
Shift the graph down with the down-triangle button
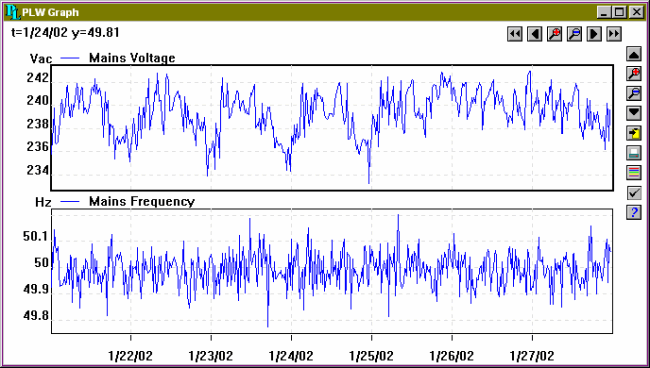click(634, 113)
